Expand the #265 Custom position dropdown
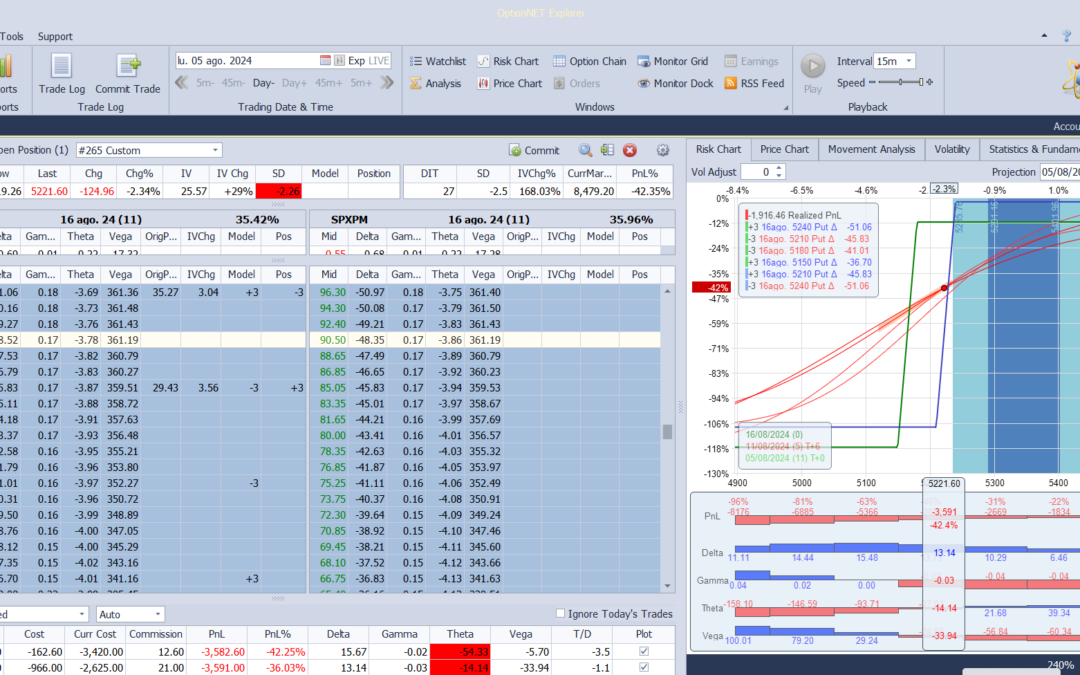Image resolution: width=1080 pixels, height=675 pixels. point(216,150)
